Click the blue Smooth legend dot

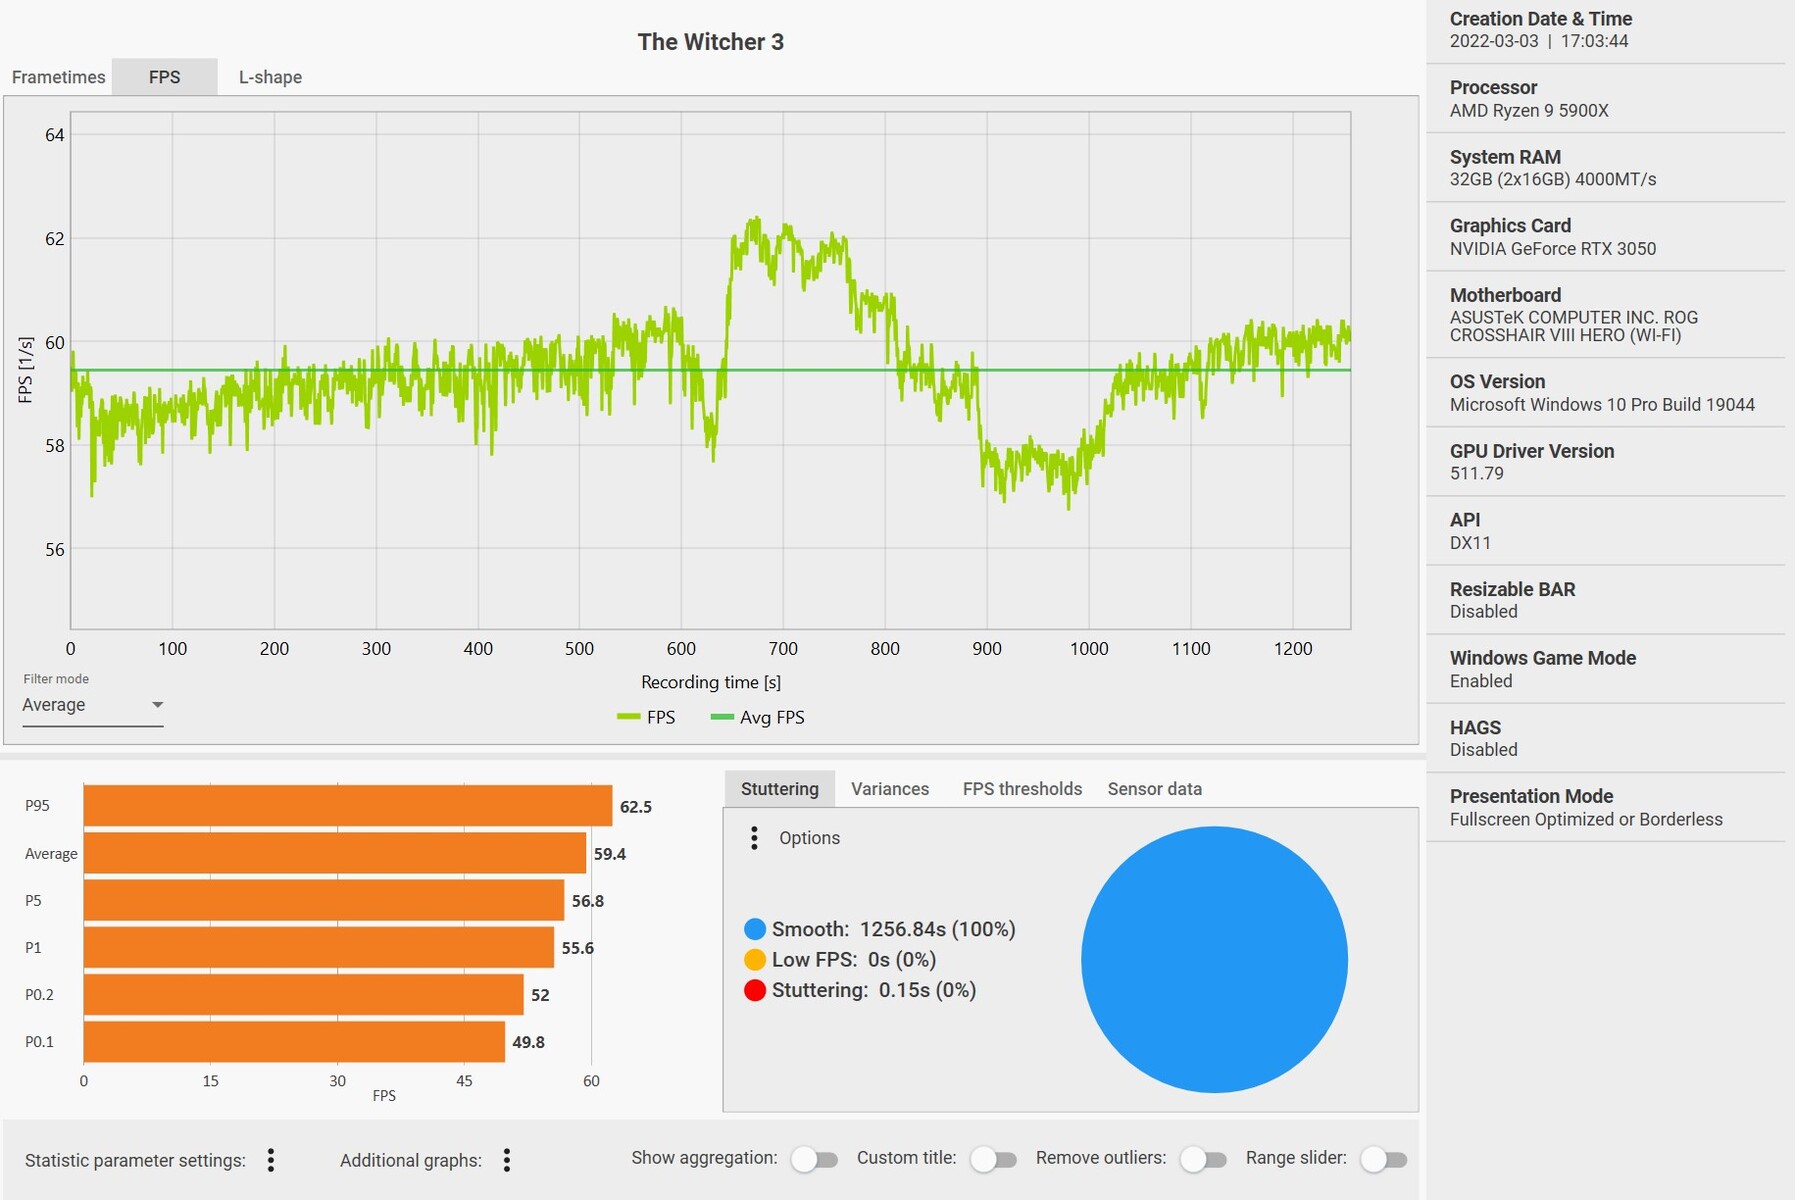coord(755,929)
